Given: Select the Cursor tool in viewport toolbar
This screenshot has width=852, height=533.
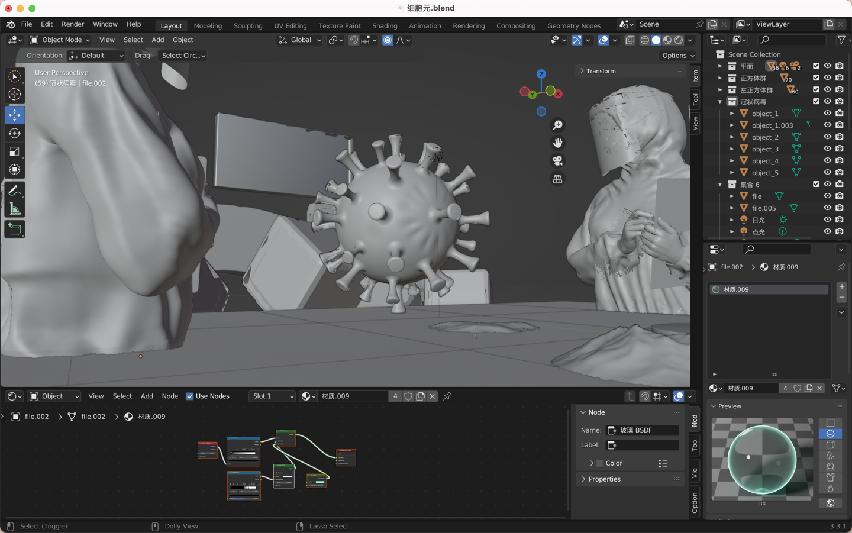Looking at the screenshot, I should point(15,95).
